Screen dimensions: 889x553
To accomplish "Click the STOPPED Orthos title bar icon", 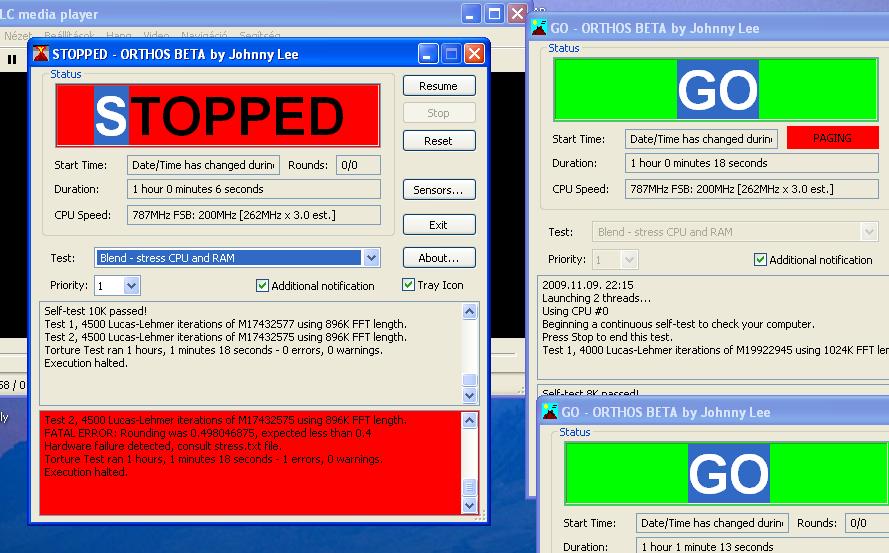I will coord(41,54).
